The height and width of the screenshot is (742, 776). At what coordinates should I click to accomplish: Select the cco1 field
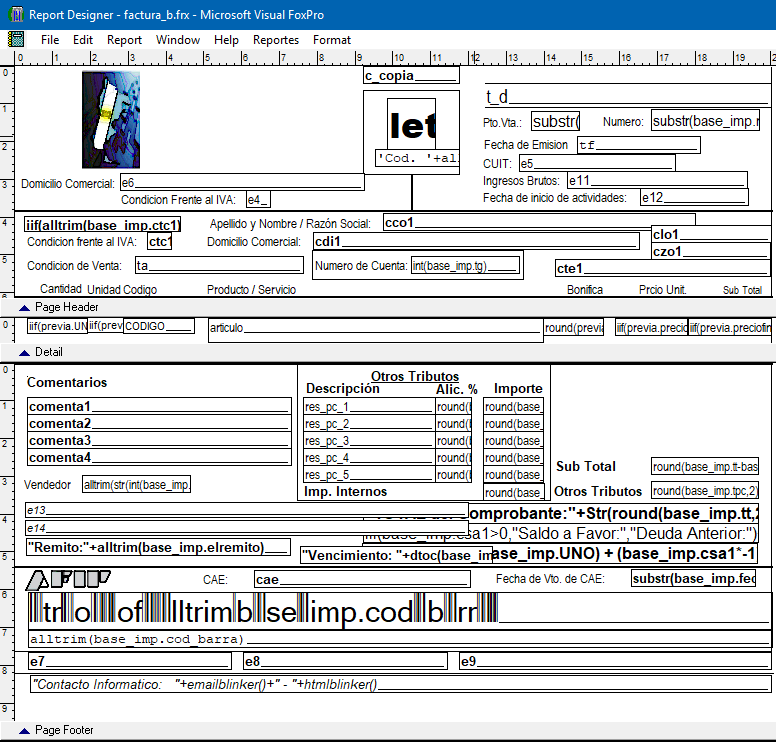coord(539,222)
